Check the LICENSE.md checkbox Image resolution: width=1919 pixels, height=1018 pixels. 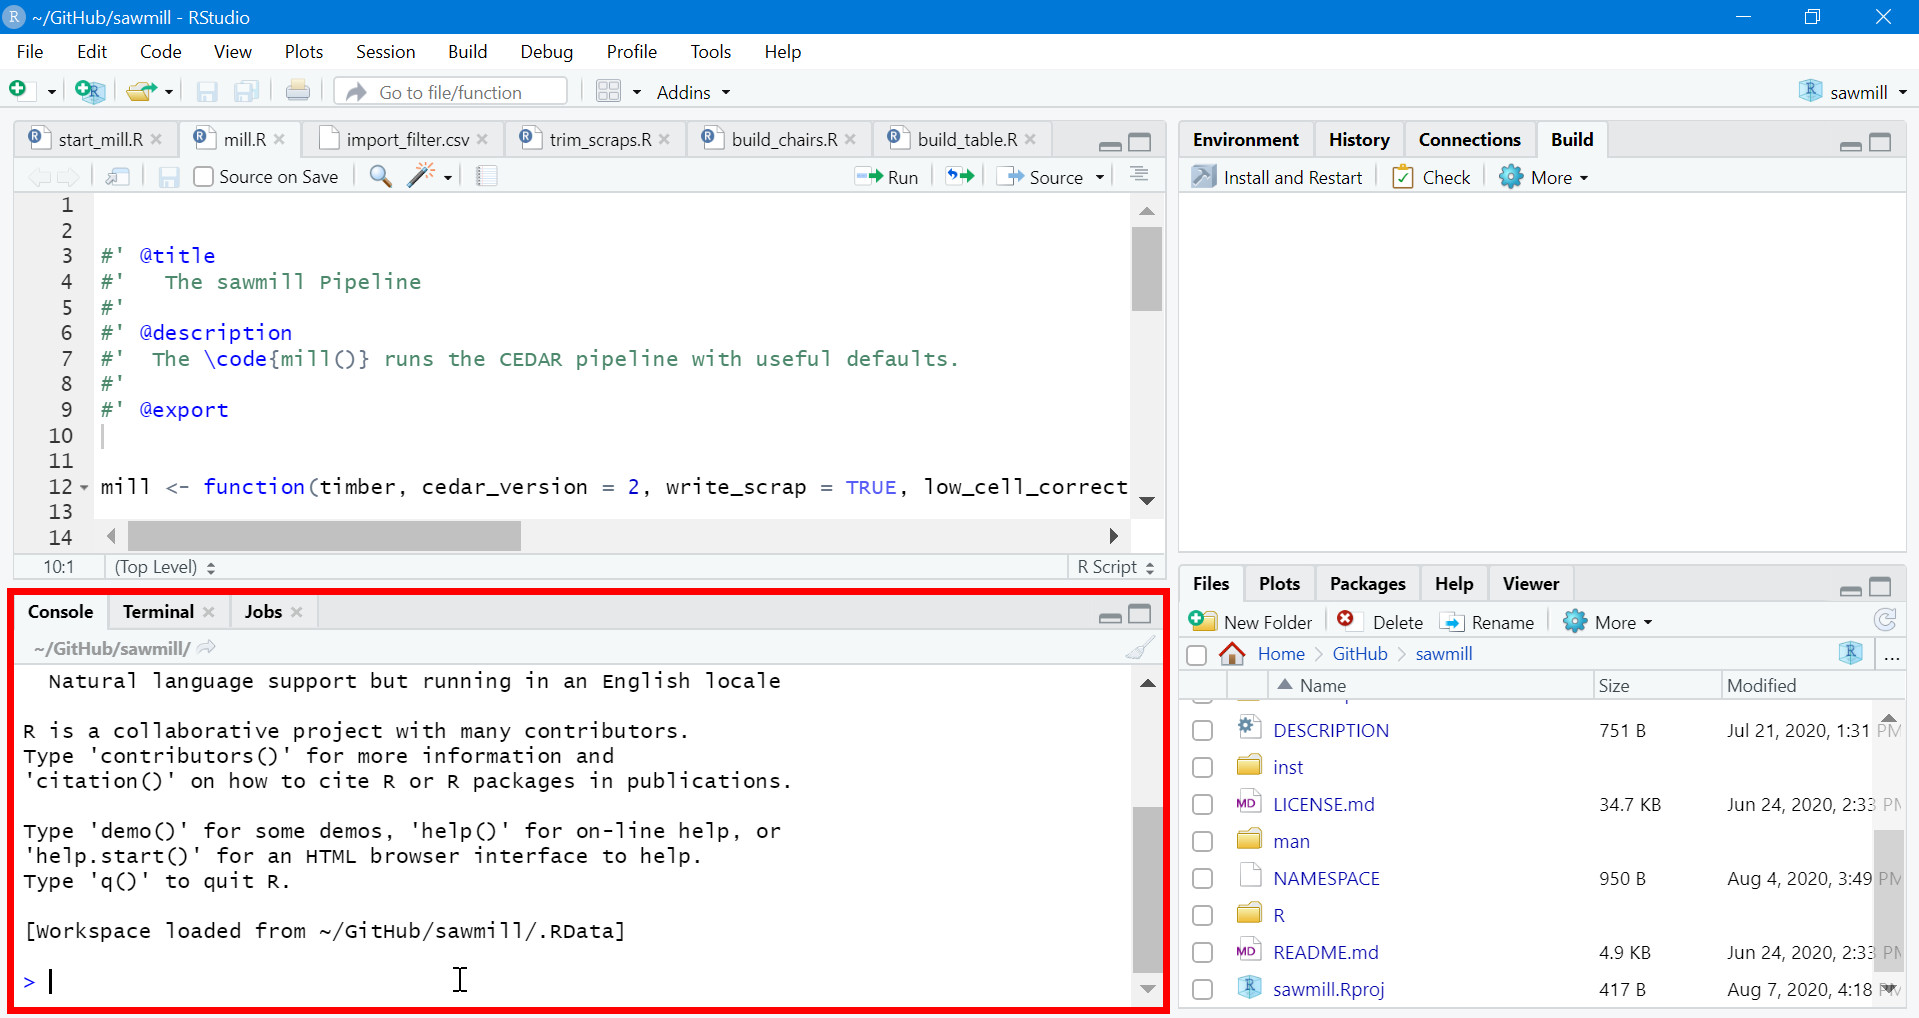pyautogui.click(x=1203, y=805)
